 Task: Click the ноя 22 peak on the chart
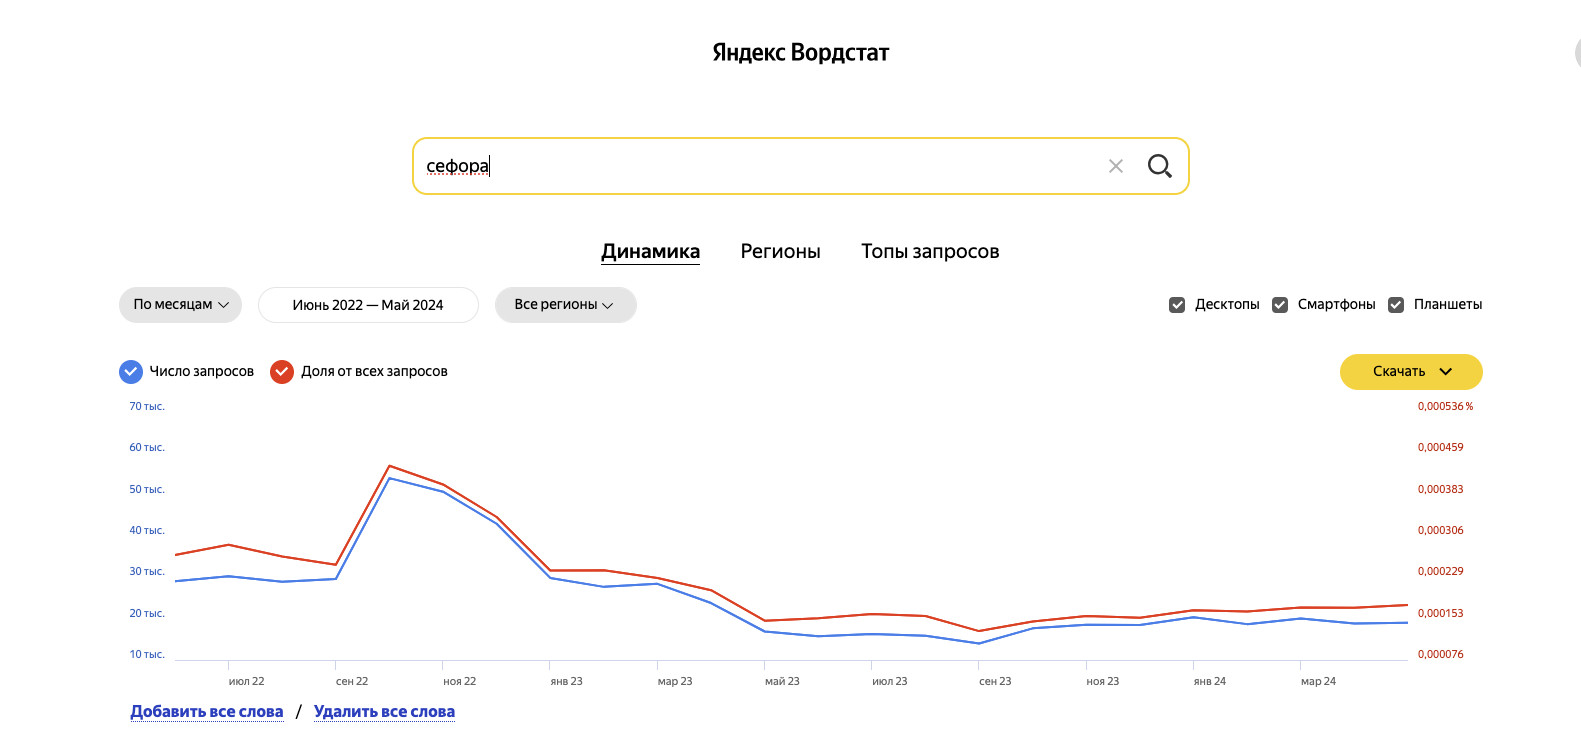coord(443,490)
